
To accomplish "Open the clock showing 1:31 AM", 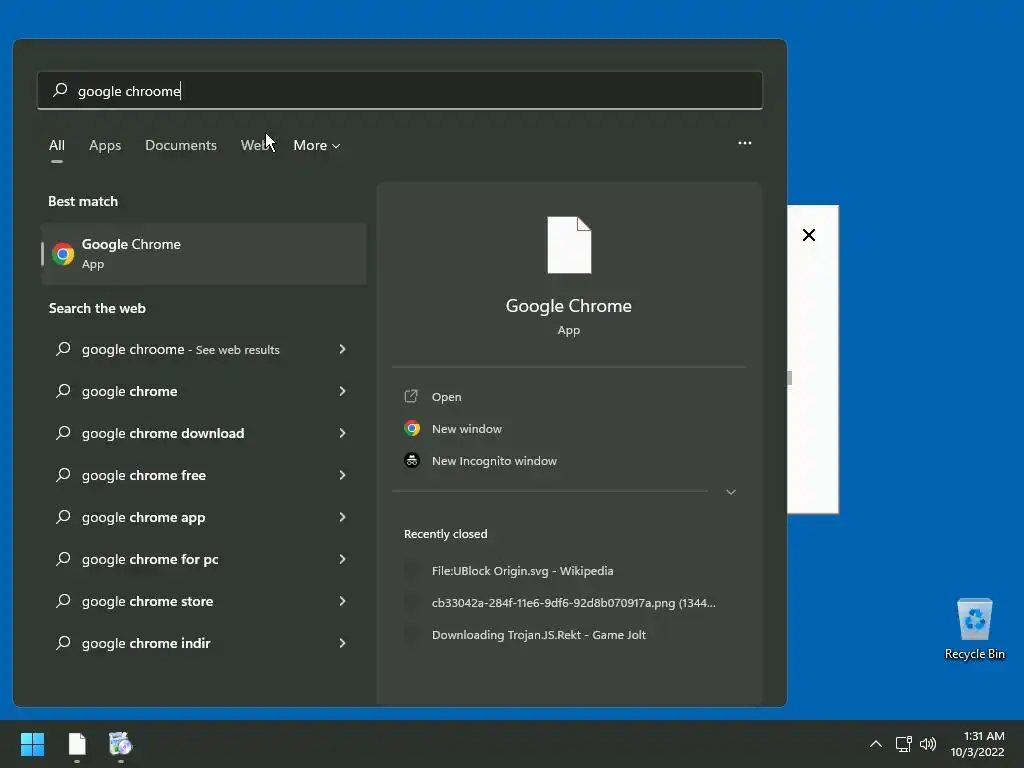I will tap(977, 744).
